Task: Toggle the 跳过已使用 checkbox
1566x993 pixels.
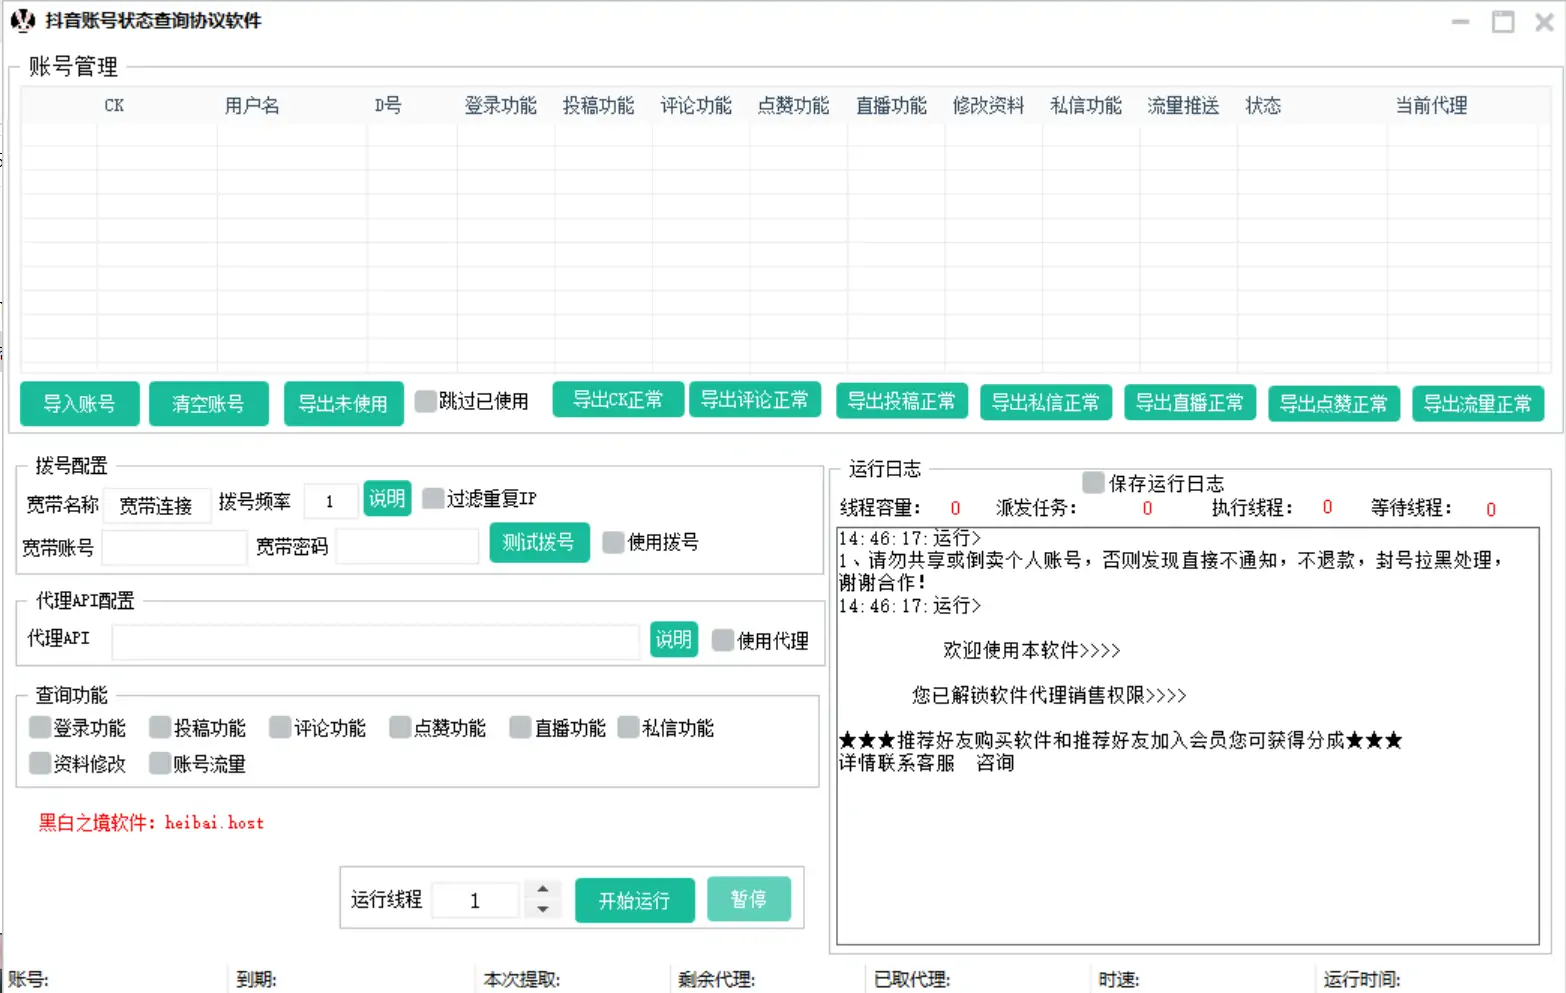Action: 426,401
